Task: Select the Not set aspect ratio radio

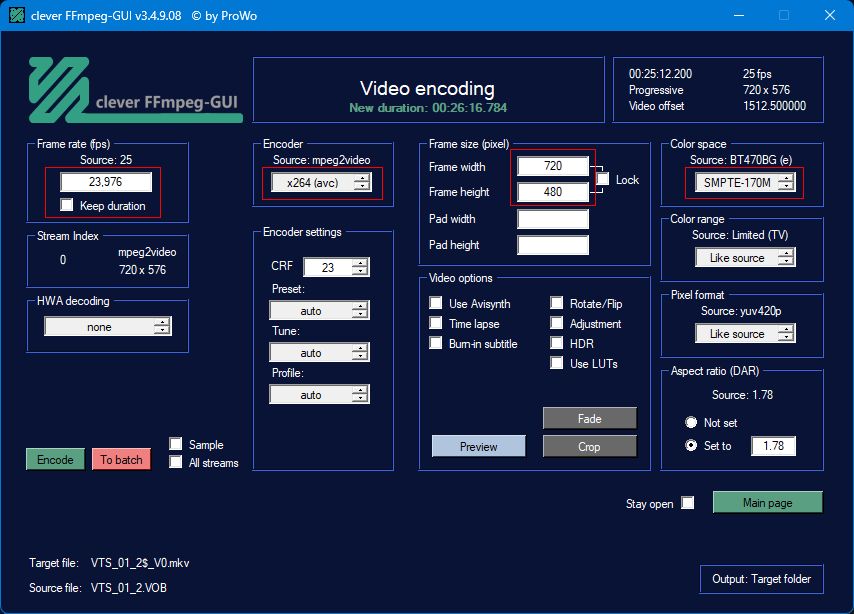Action: tap(691, 422)
